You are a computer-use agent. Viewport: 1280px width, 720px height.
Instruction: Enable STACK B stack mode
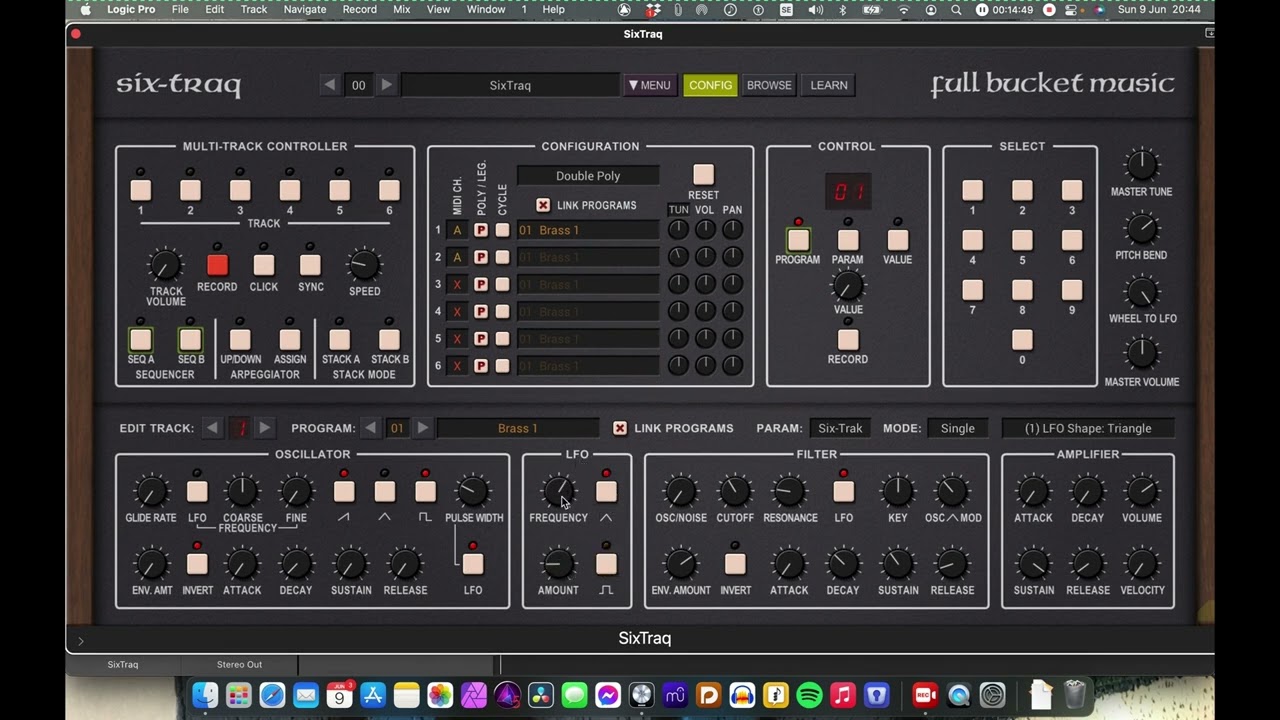click(390, 339)
